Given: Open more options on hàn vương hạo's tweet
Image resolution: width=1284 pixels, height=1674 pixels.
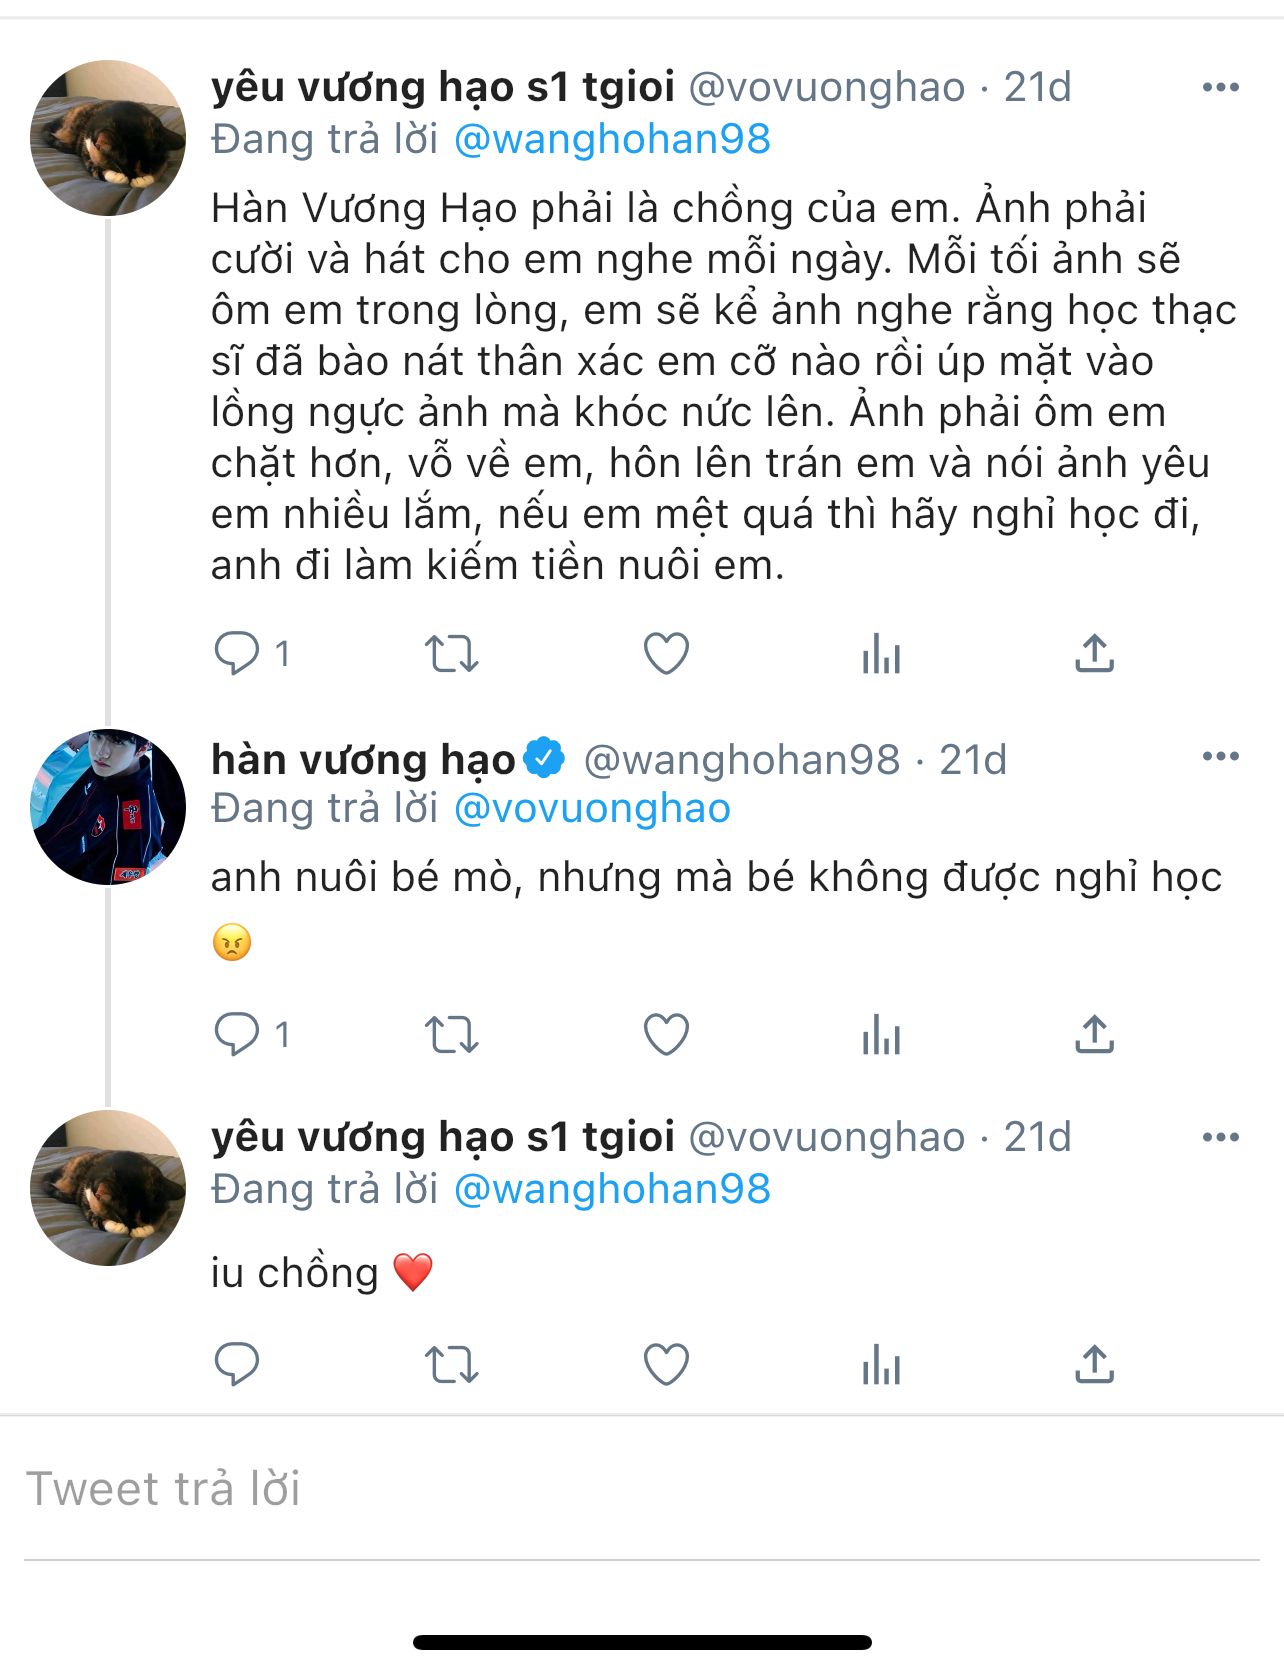Looking at the screenshot, I should tap(1220, 756).
